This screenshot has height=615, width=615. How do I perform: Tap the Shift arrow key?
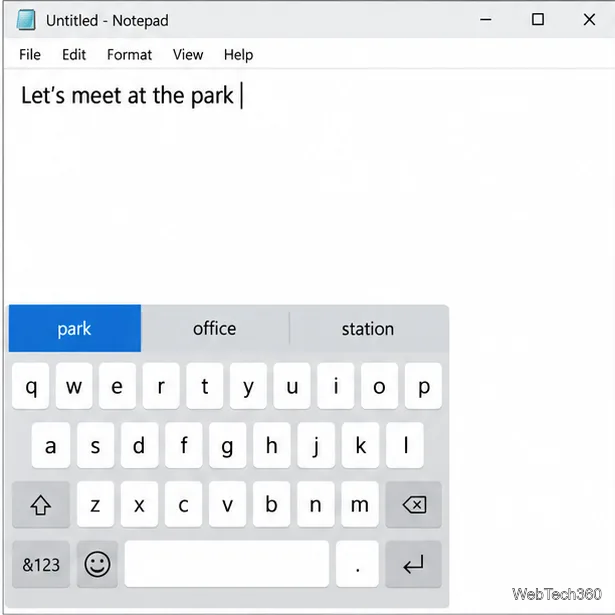[41, 505]
